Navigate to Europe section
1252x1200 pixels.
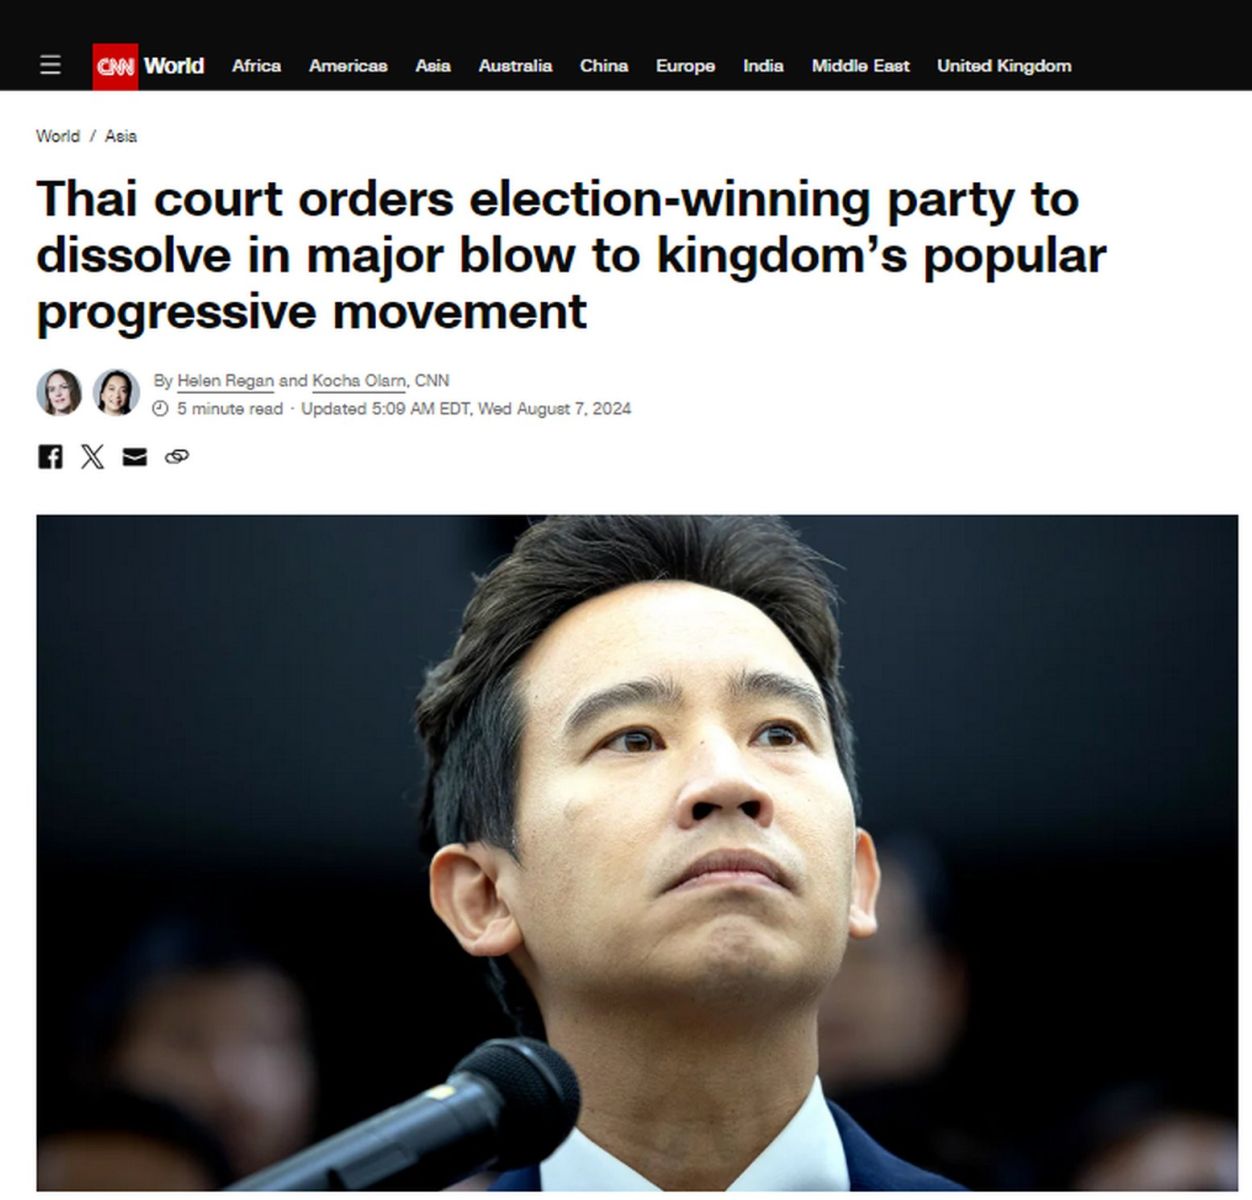pos(685,66)
